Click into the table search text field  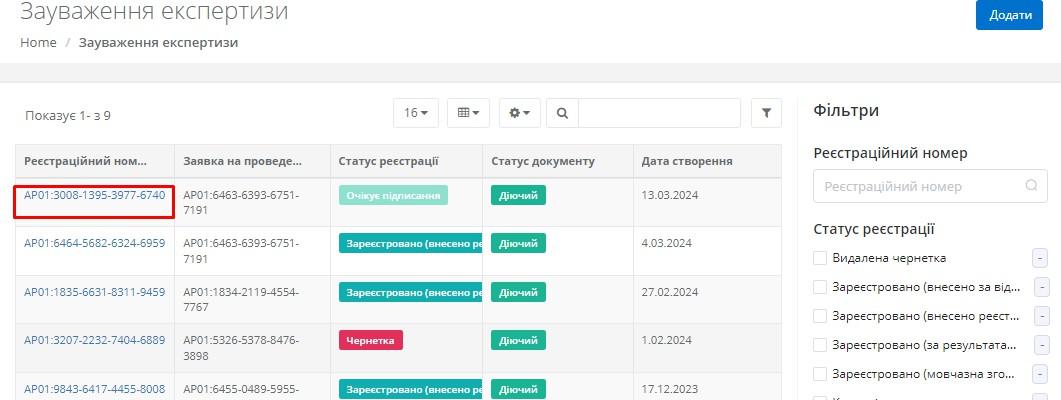tap(658, 113)
